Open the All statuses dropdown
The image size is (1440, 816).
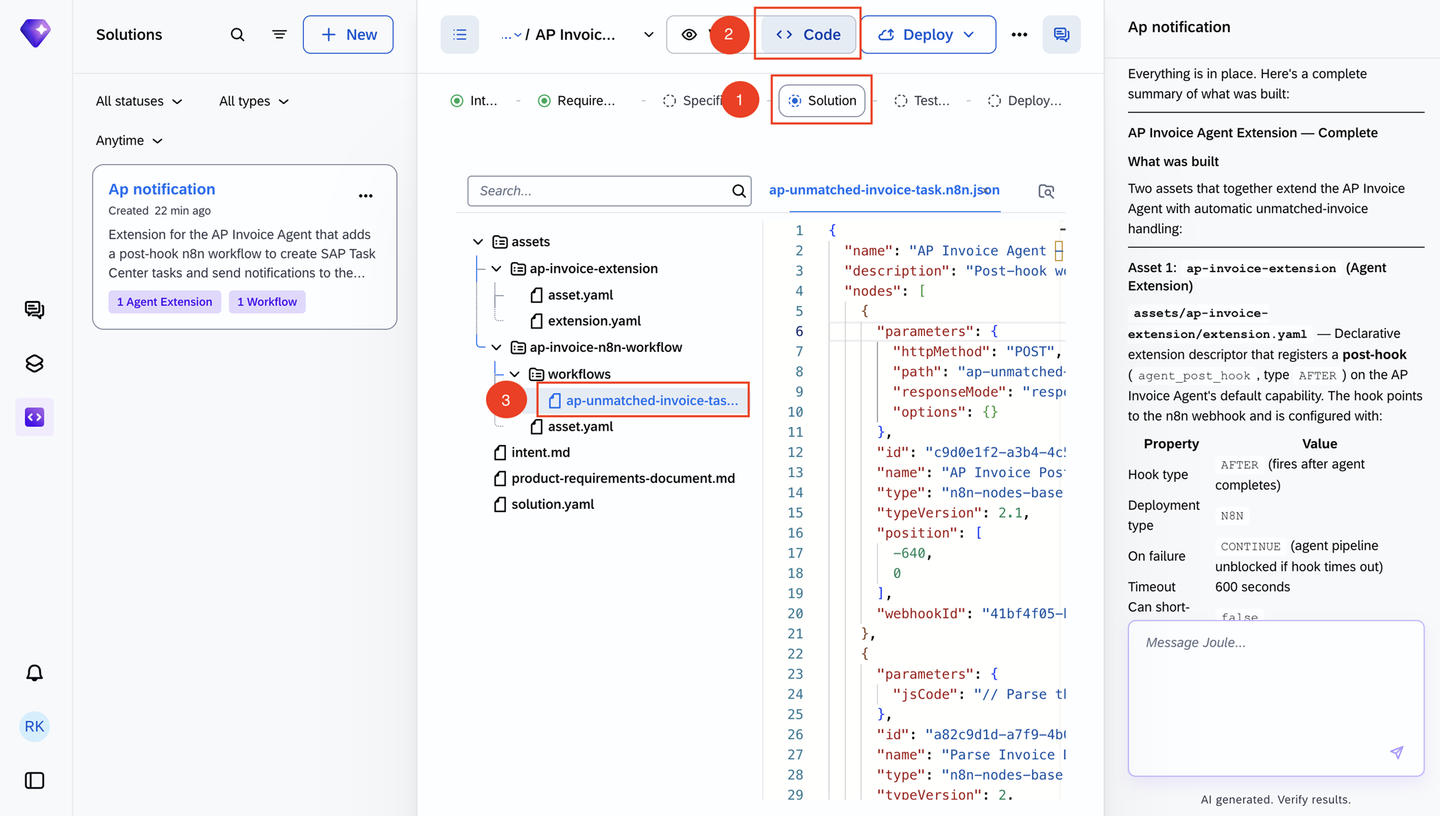click(x=139, y=101)
